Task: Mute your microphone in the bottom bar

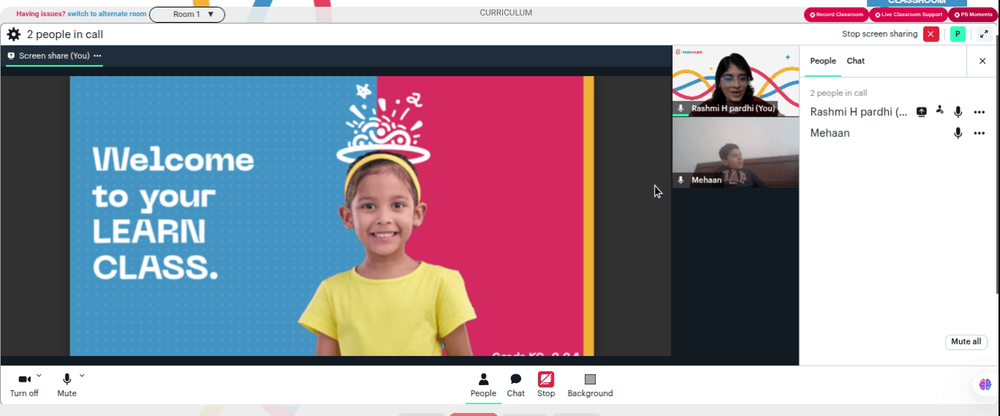Action: [x=67, y=385]
